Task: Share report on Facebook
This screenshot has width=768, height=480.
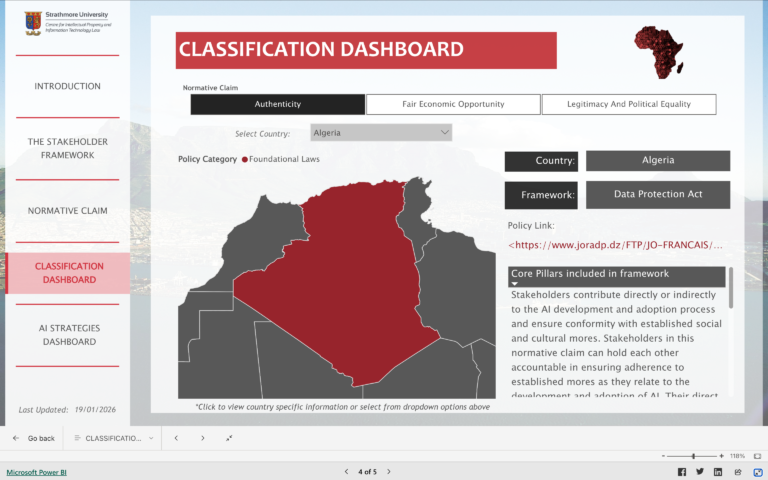Action: point(682,472)
